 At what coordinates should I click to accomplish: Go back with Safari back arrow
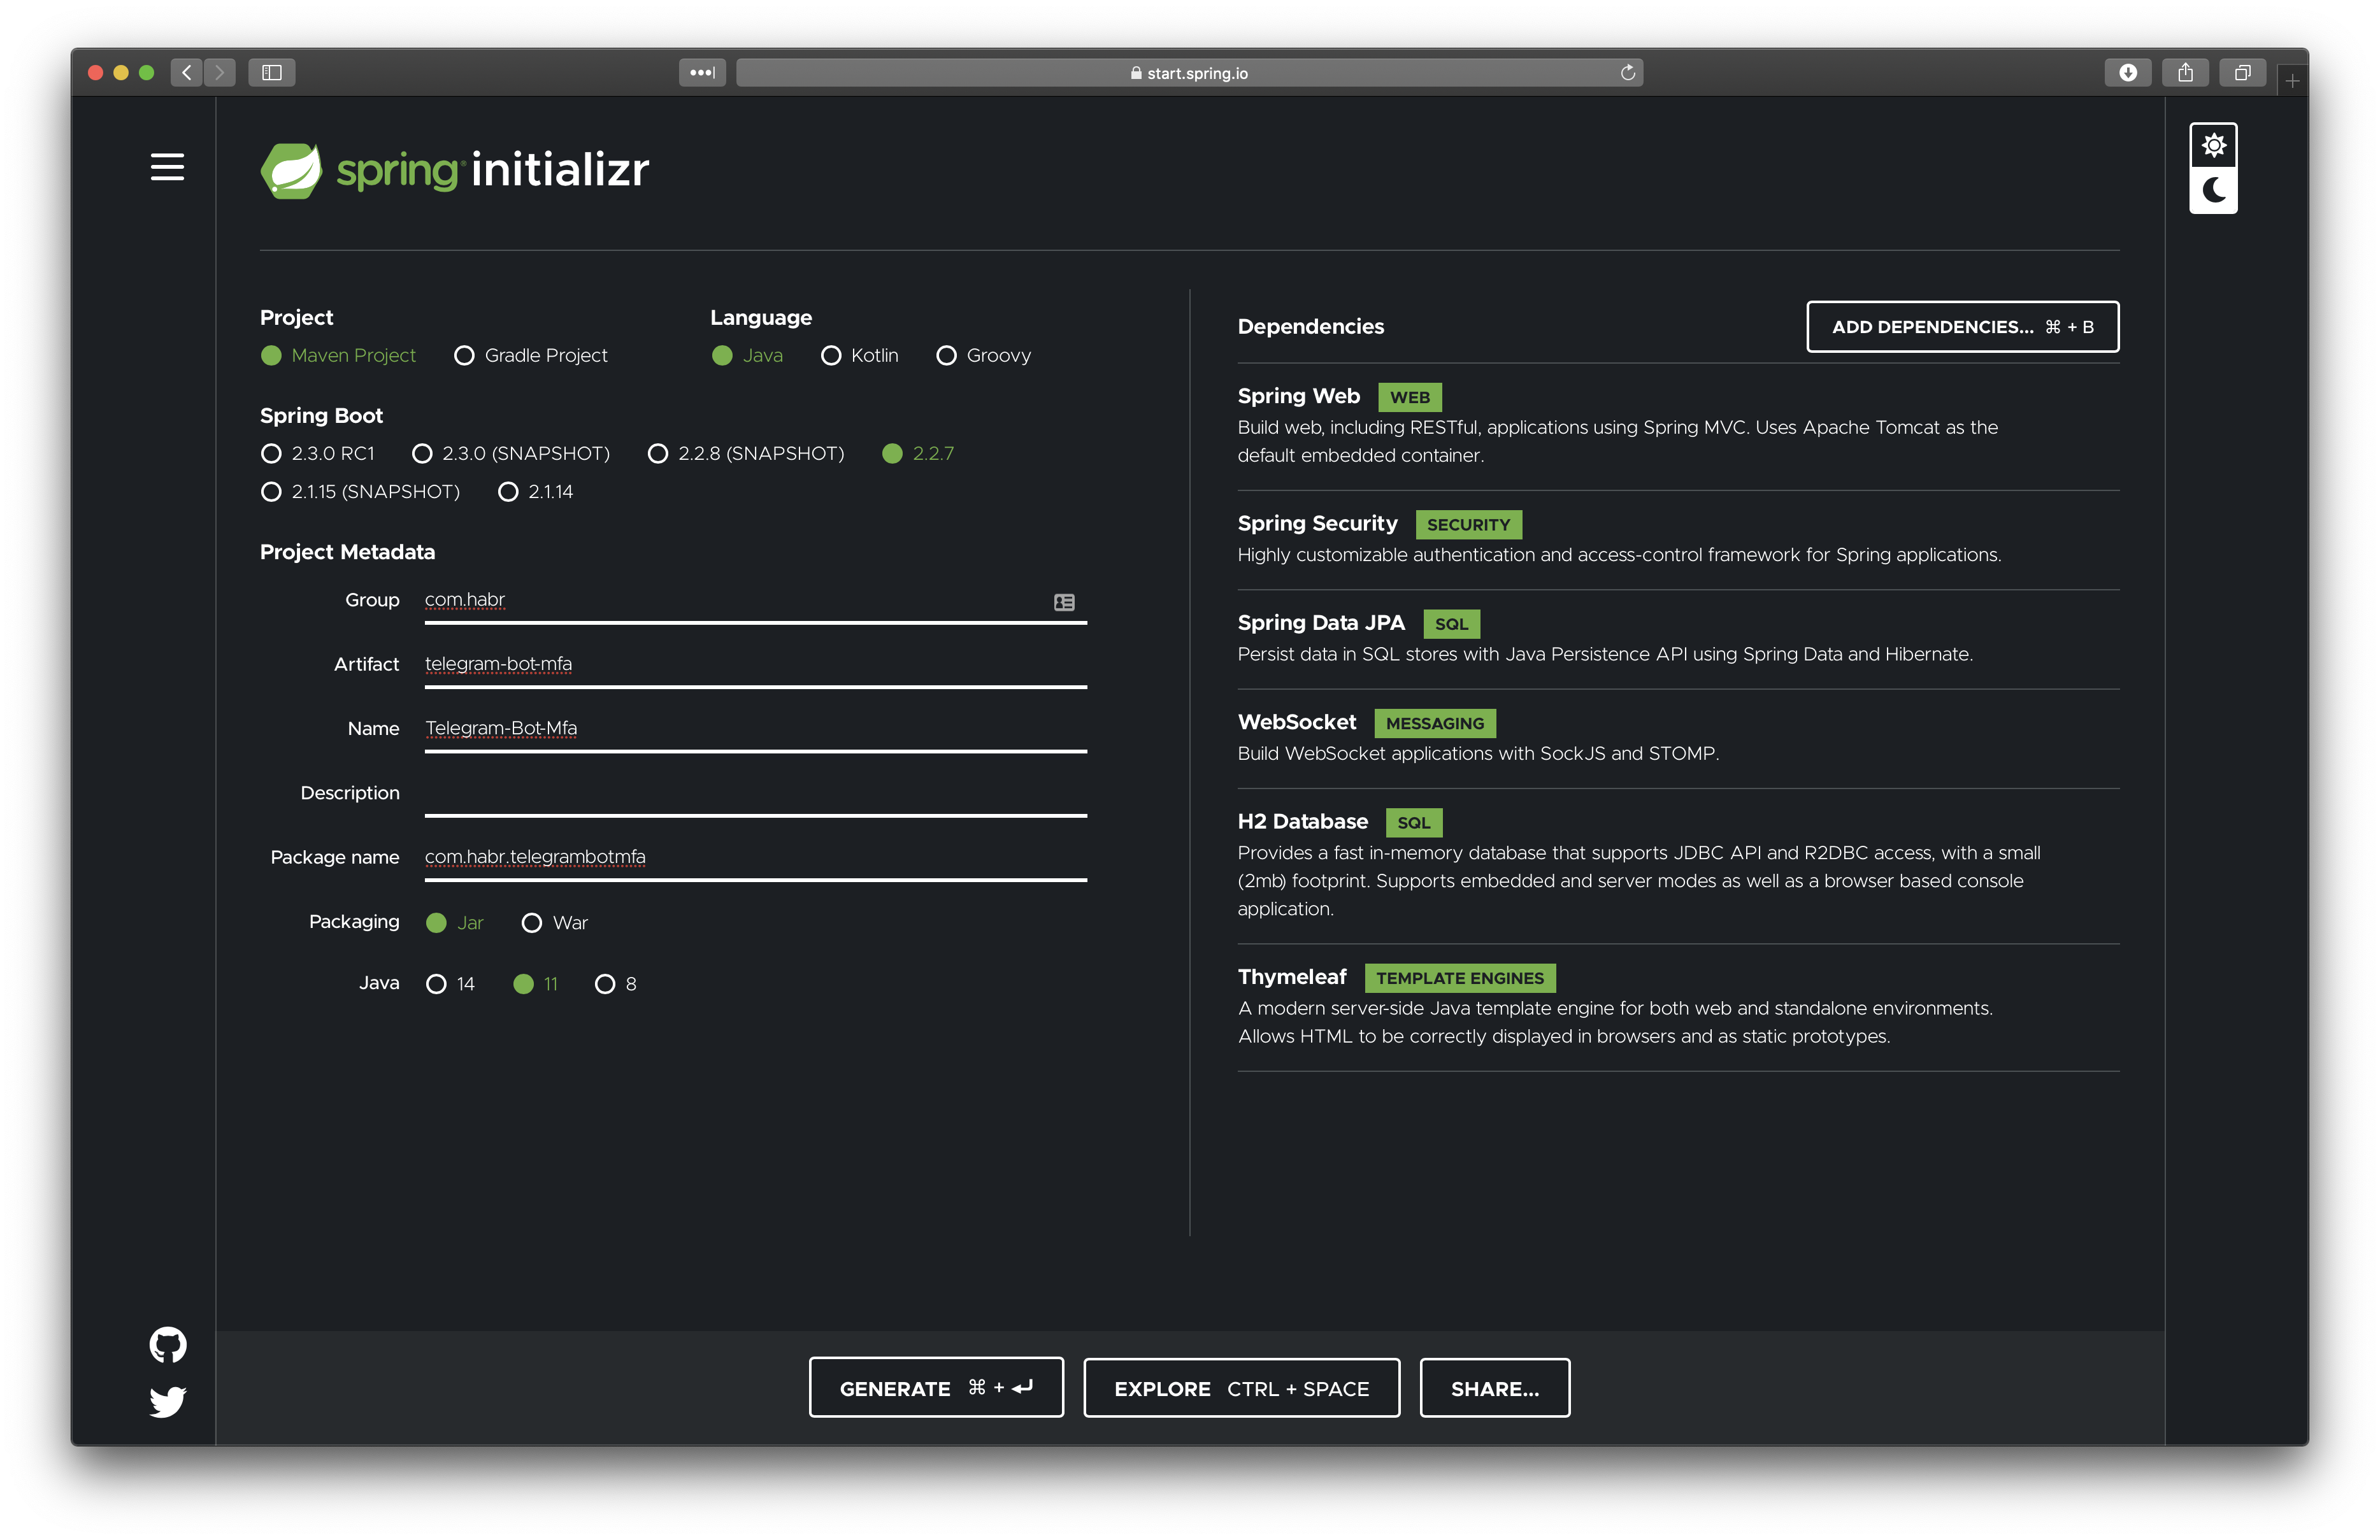coord(186,72)
